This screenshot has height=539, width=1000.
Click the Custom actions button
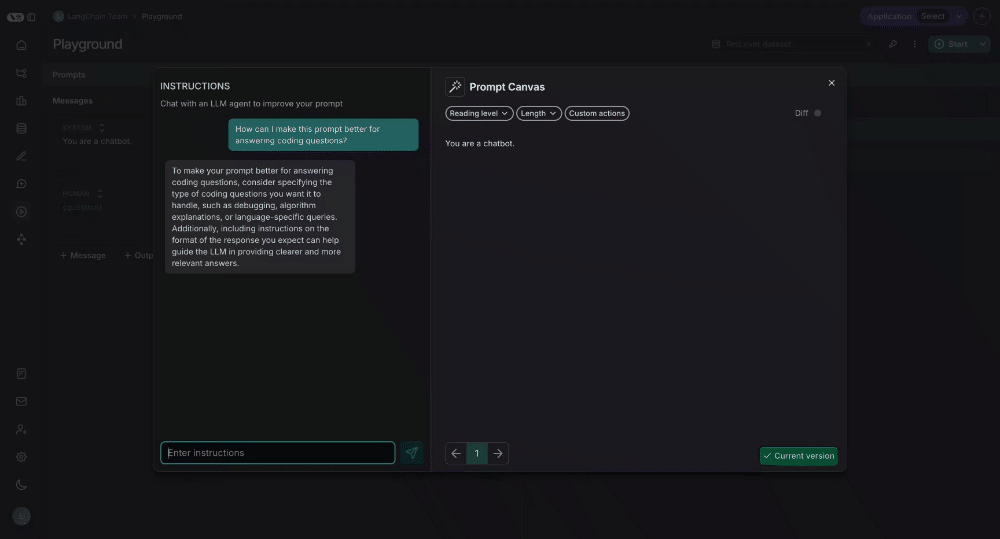[597, 114]
